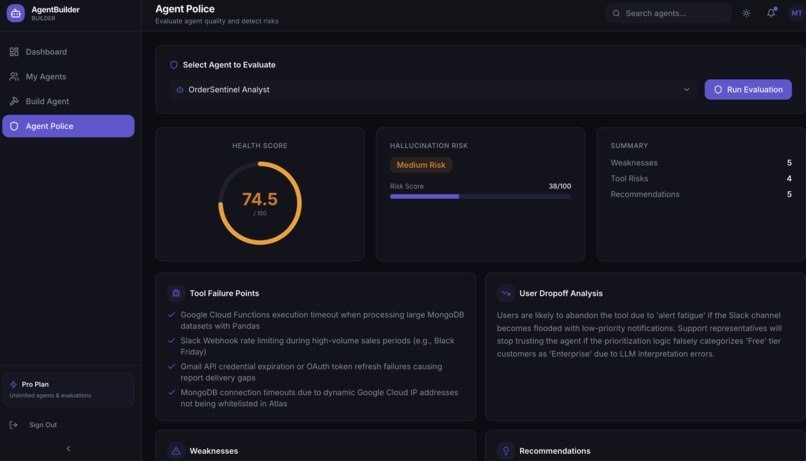The height and width of the screenshot is (461, 806).
Task: Open the Dashboard grid icon
Action: 14,52
